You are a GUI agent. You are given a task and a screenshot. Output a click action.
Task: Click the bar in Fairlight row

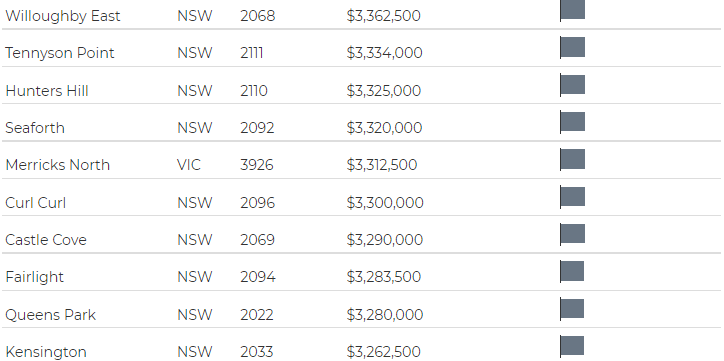[572, 271]
